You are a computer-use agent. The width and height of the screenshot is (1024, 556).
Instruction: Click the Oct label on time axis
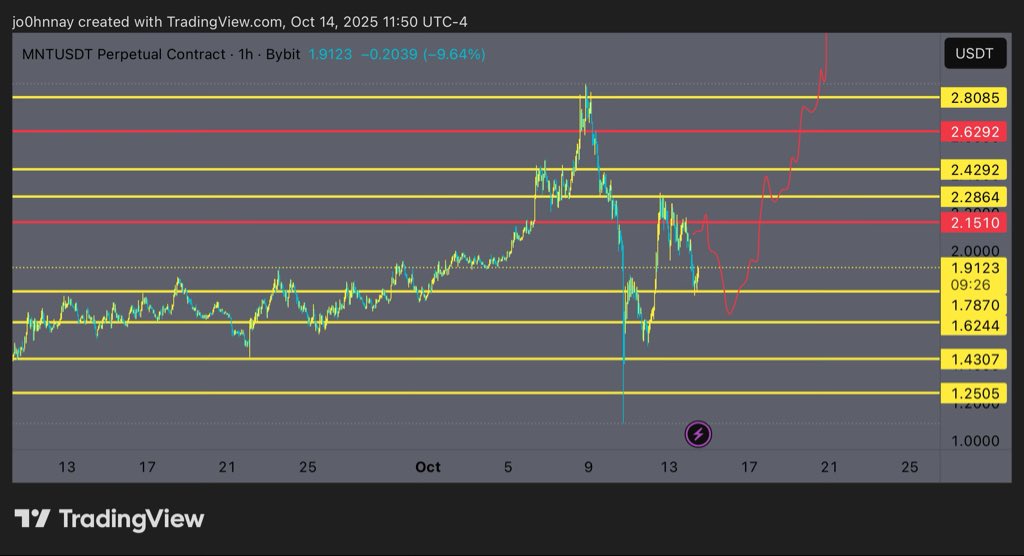428,467
